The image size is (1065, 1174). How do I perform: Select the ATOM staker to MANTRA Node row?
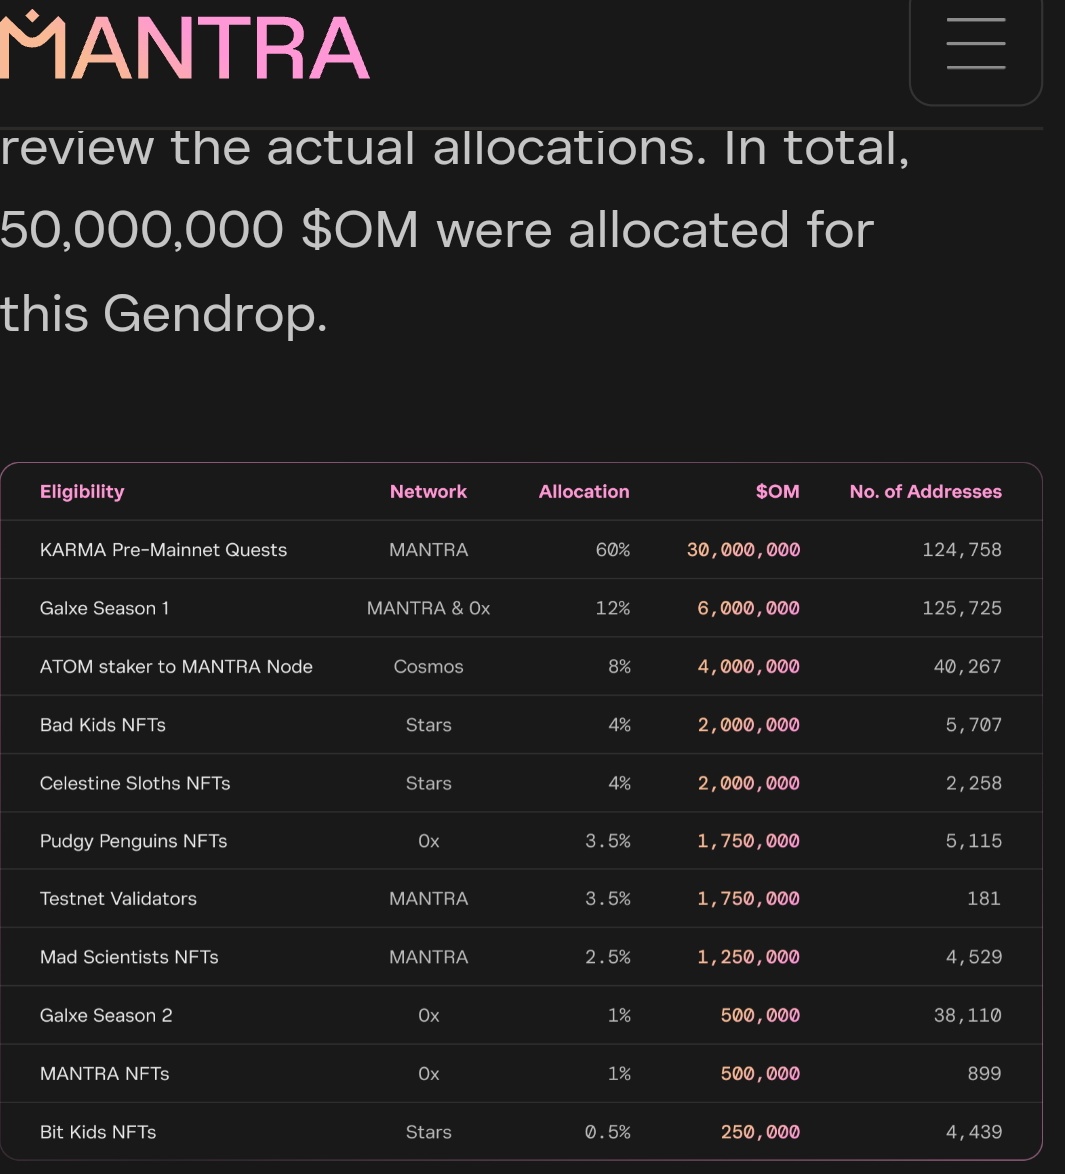(176, 666)
